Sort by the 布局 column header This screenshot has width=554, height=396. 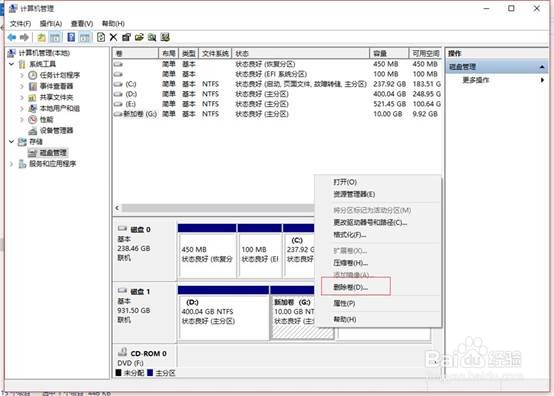point(169,53)
